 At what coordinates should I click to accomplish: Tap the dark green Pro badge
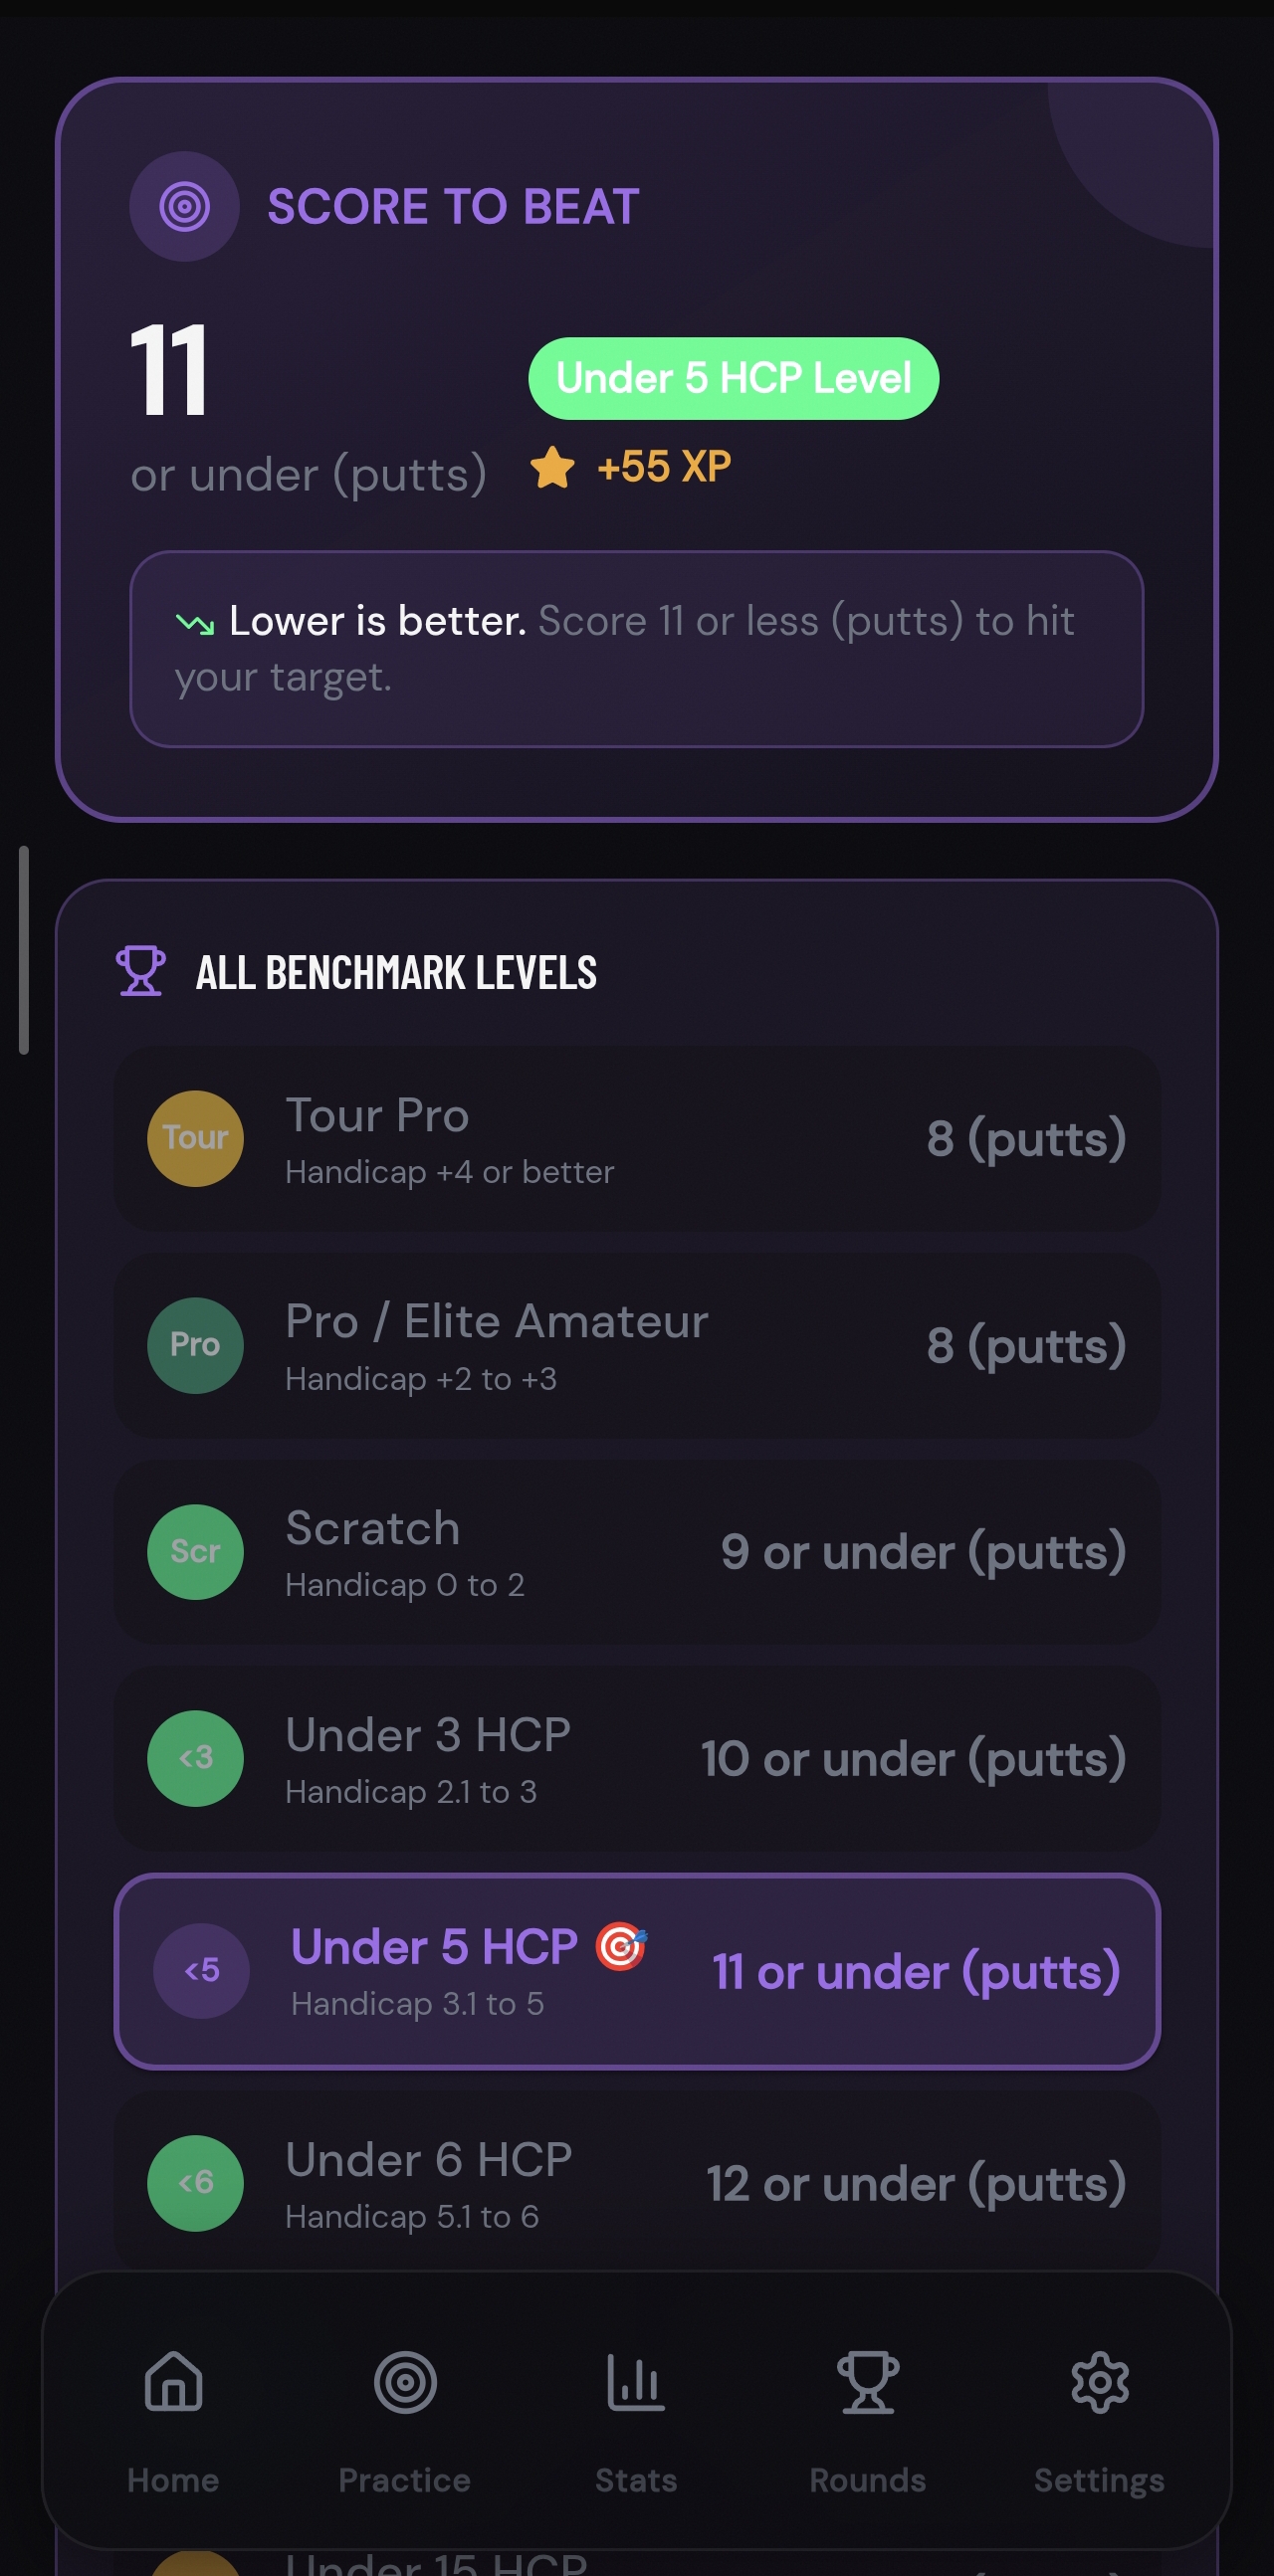coord(195,1345)
